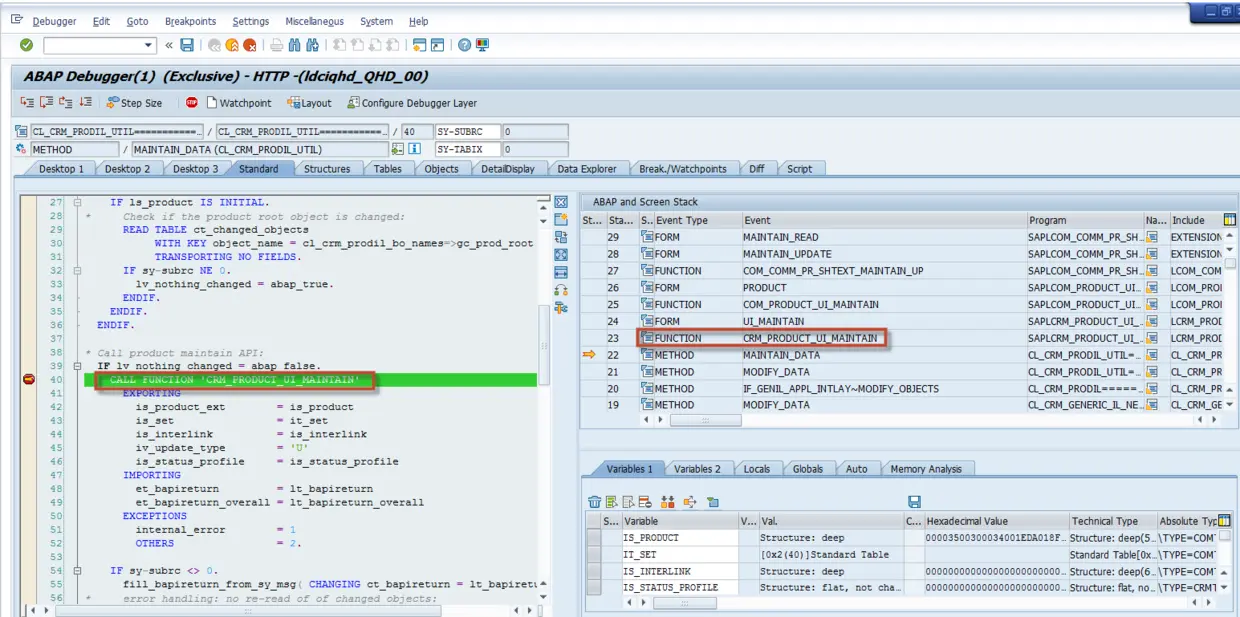Click Configure Debugger Layer button

(x=412, y=103)
